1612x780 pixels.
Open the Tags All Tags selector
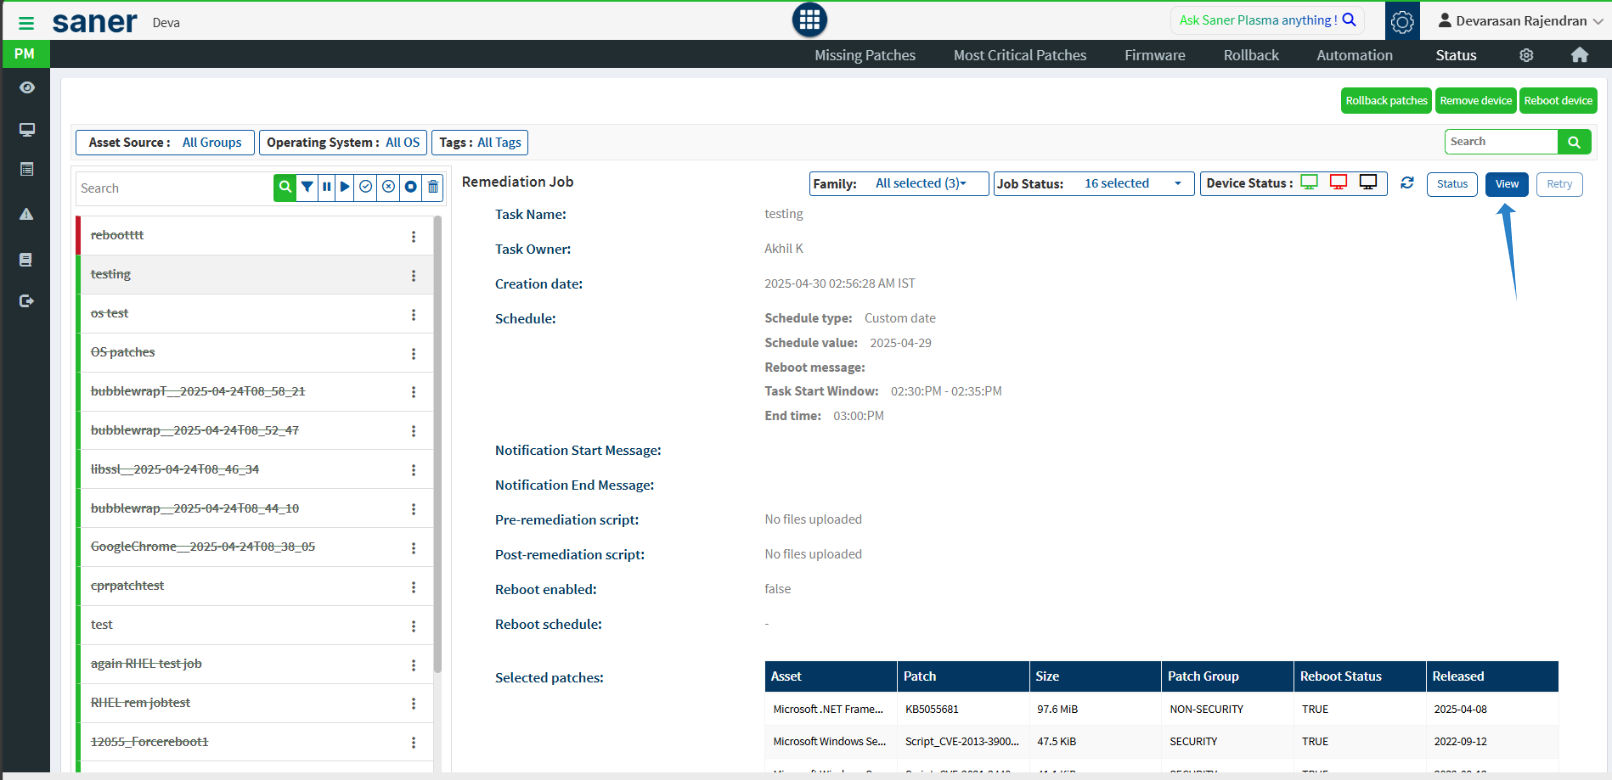click(x=480, y=143)
